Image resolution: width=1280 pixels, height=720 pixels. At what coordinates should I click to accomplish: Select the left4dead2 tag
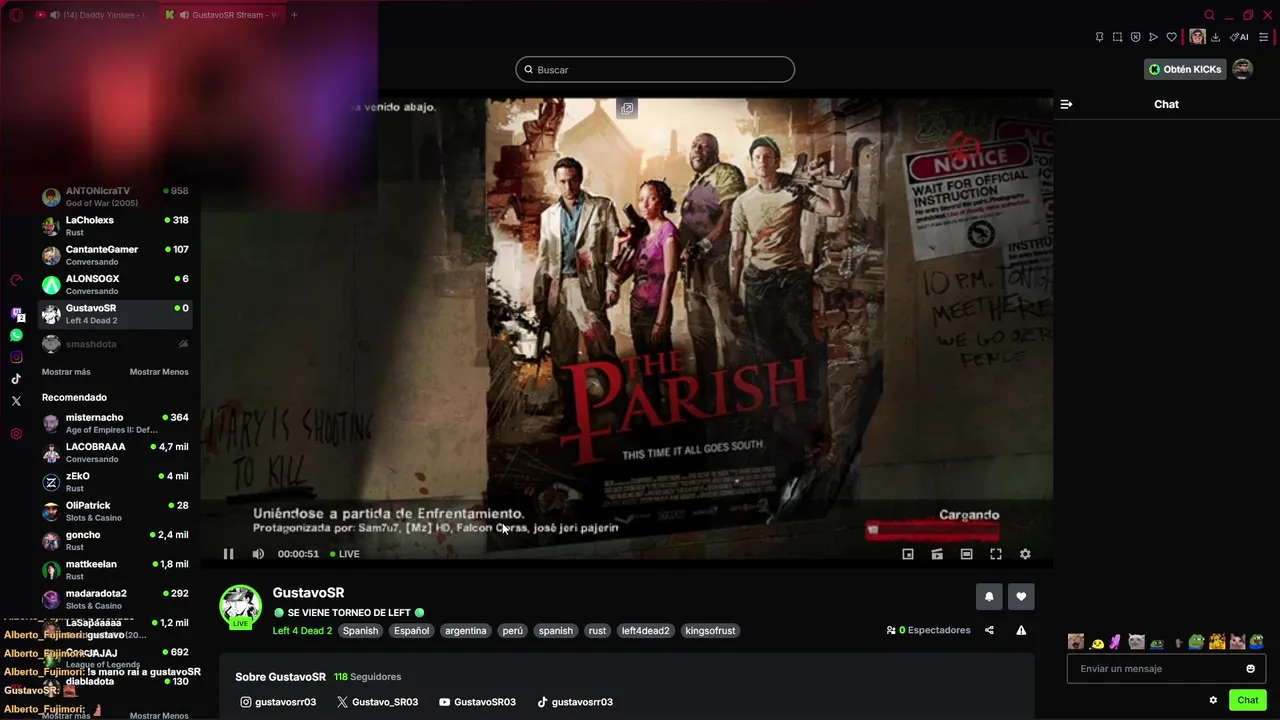(645, 631)
